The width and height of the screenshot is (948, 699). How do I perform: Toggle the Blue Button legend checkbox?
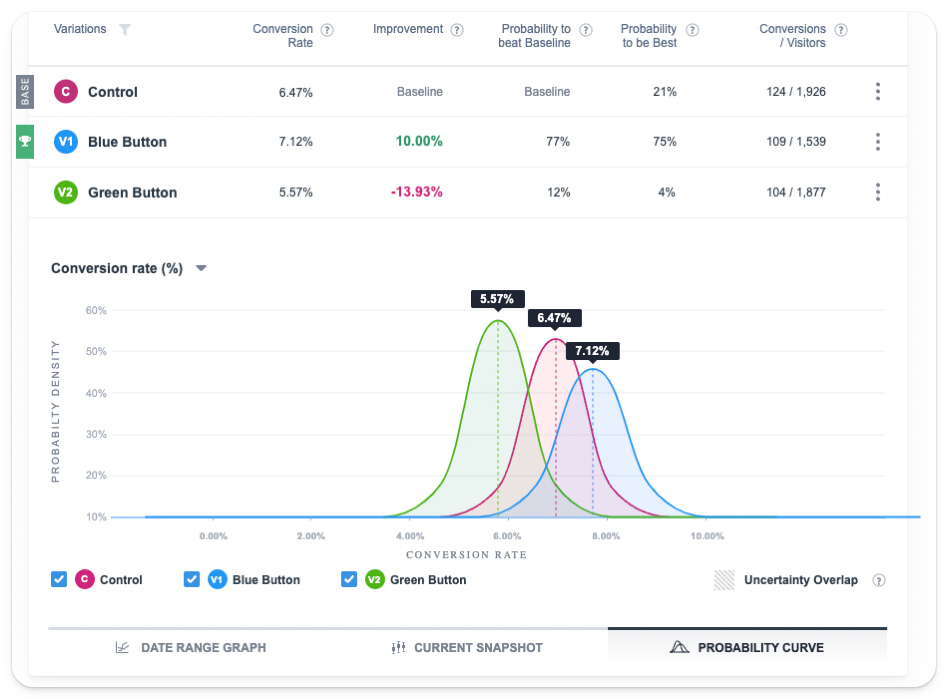(x=192, y=579)
